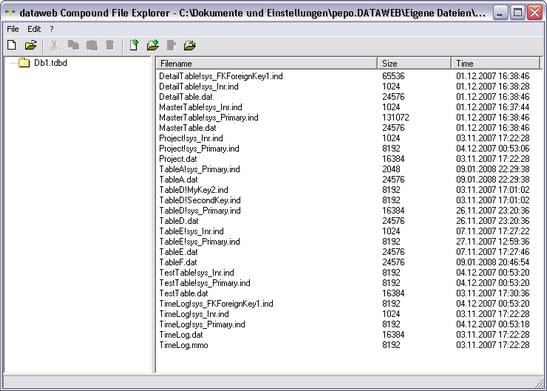Select file TestTable.dat

click(183, 293)
